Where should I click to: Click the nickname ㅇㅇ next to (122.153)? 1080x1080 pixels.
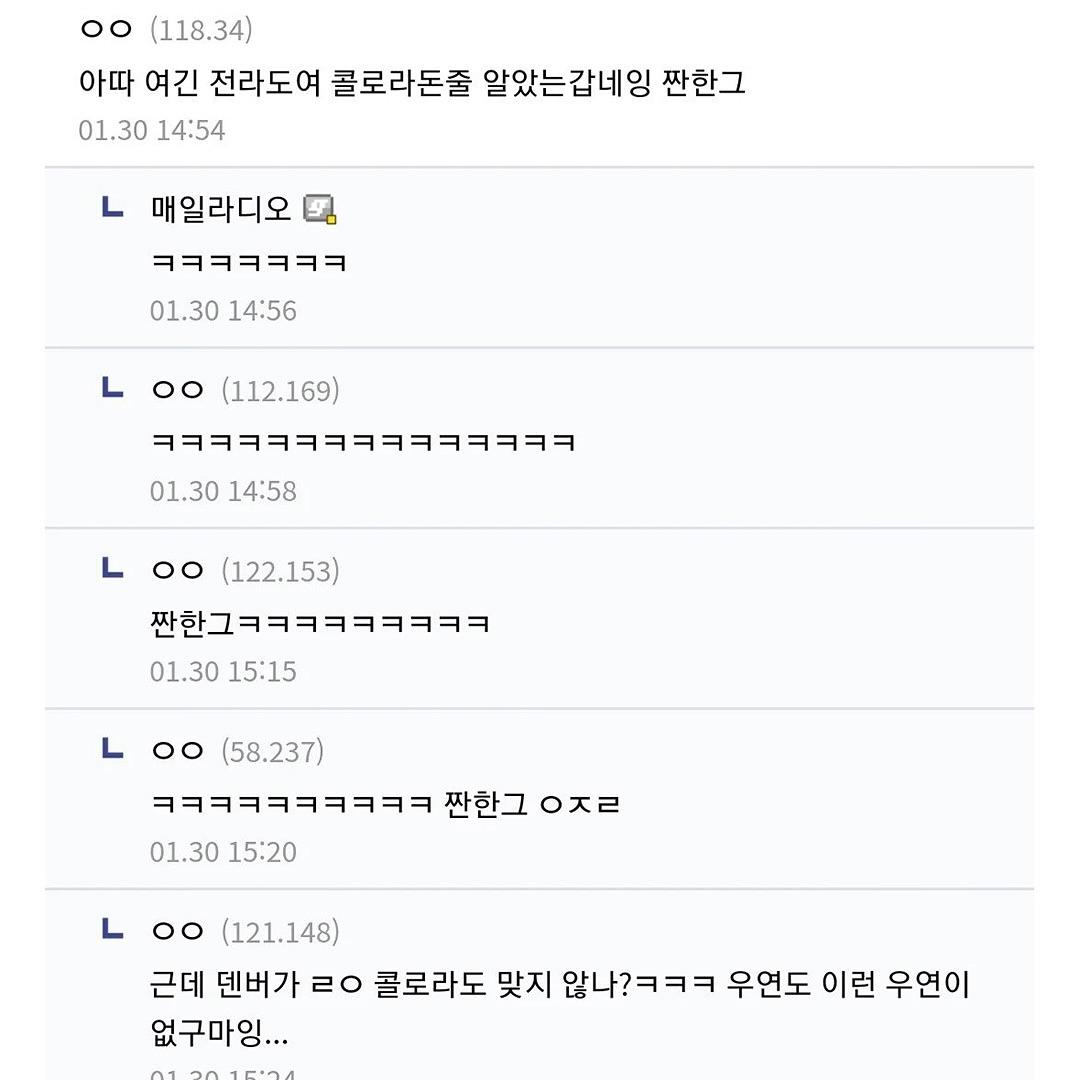pos(178,570)
